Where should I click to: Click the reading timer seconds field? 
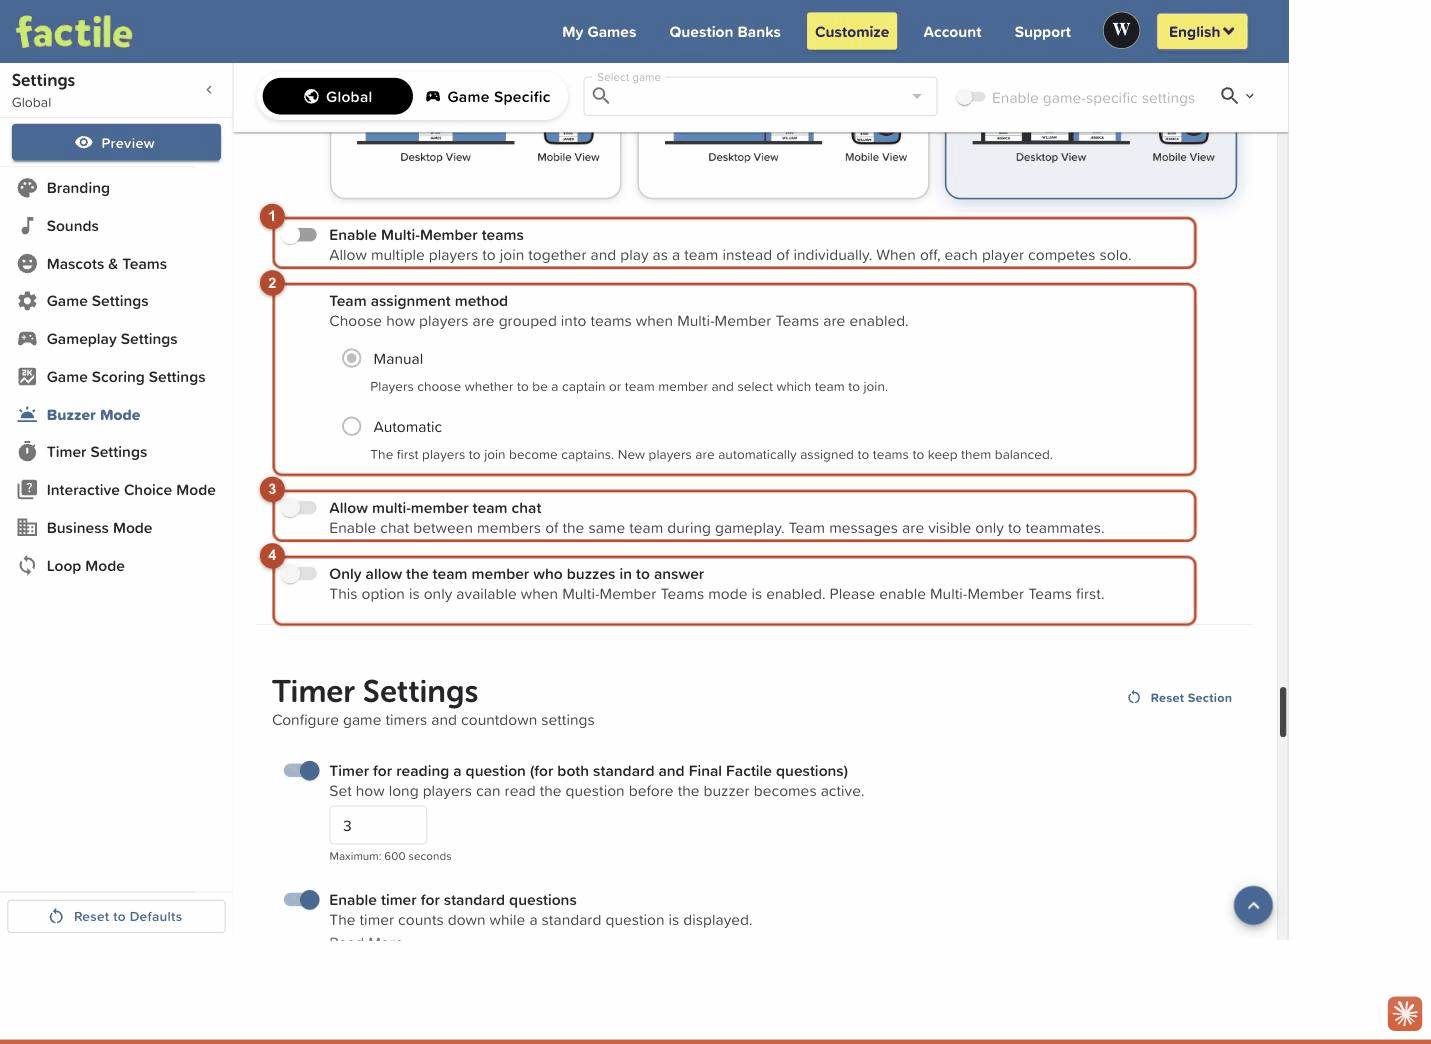pos(378,825)
